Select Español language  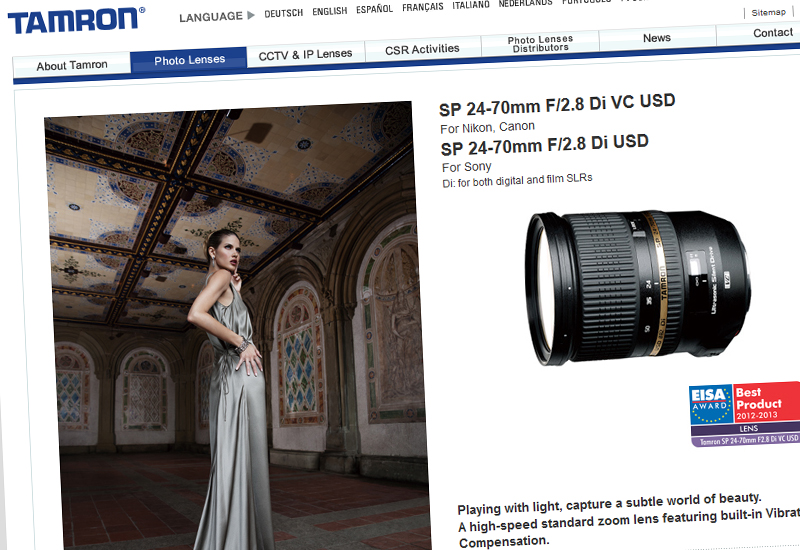(374, 9)
